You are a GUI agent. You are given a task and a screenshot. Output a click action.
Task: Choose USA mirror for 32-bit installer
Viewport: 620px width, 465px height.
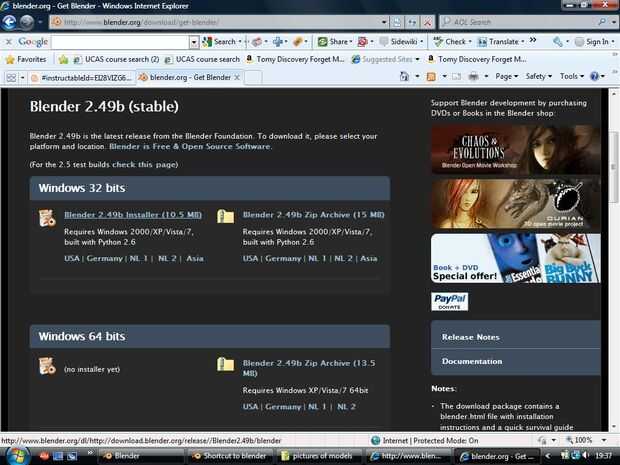[x=72, y=259]
